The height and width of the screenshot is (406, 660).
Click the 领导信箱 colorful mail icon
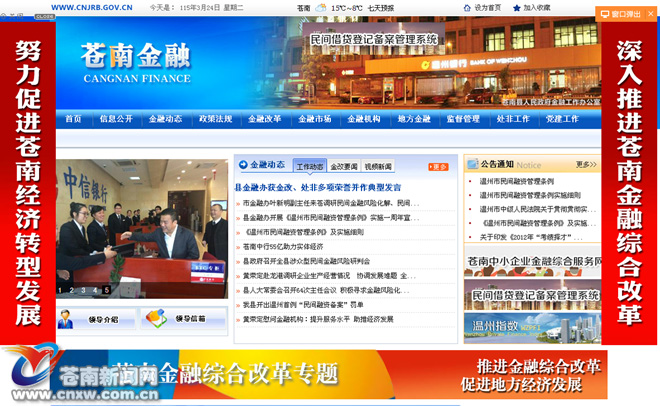[156, 318]
